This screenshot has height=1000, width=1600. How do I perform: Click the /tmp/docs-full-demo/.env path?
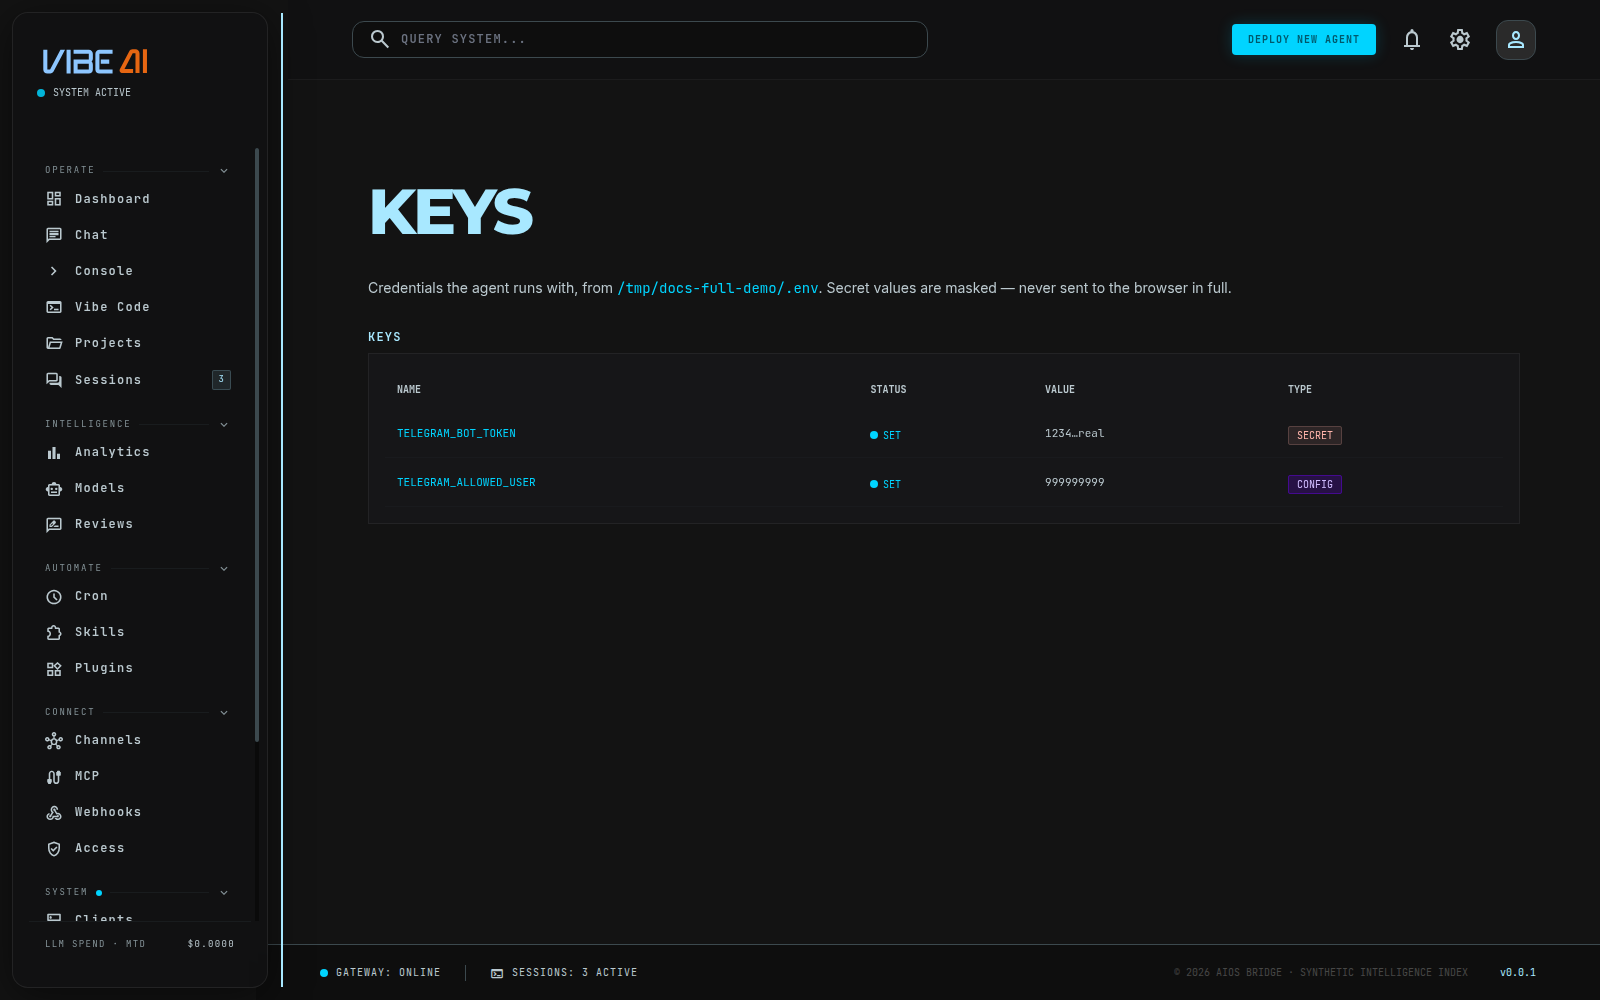click(718, 288)
